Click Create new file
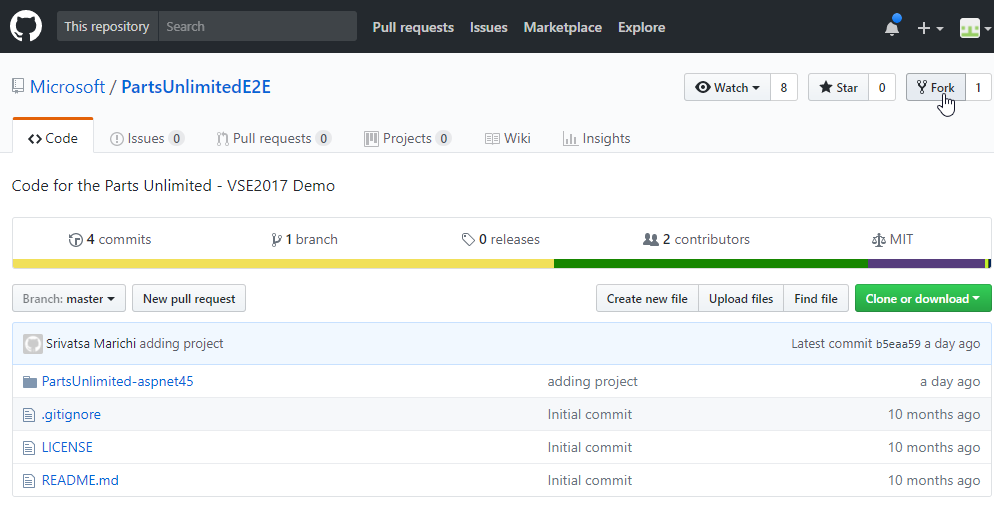The width and height of the screenshot is (994, 506). pos(647,299)
